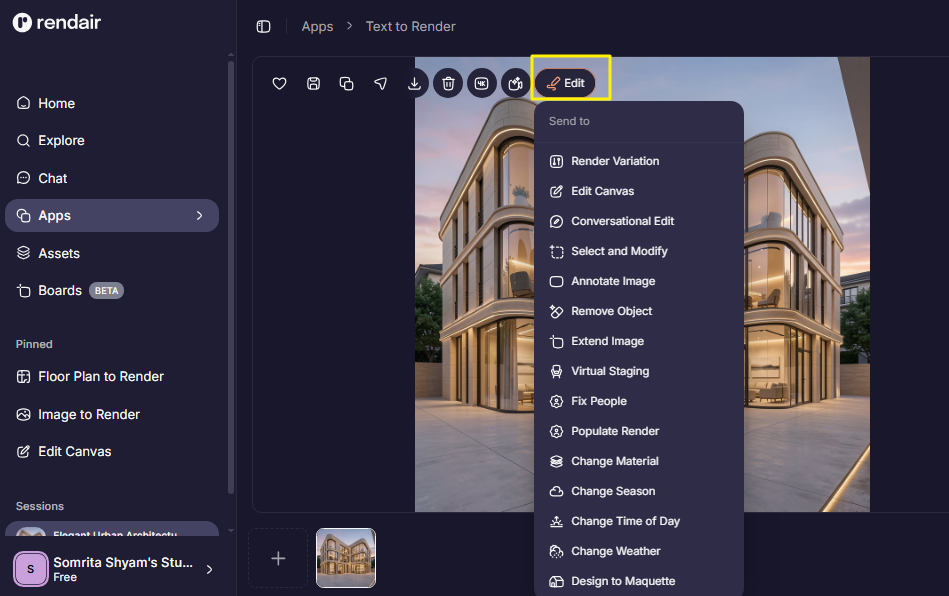
Task: Select Select and Modify from the menu
Action: click(639, 251)
